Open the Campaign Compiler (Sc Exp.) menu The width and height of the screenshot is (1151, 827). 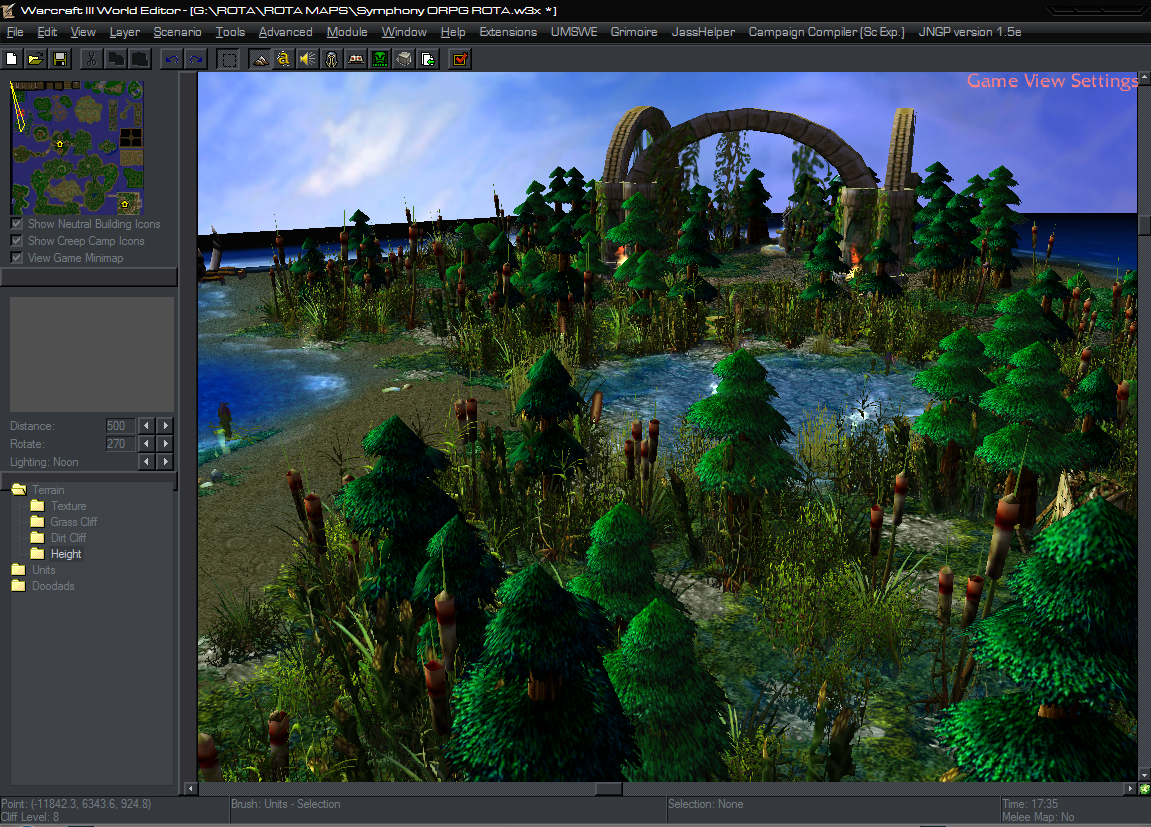[827, 32]
